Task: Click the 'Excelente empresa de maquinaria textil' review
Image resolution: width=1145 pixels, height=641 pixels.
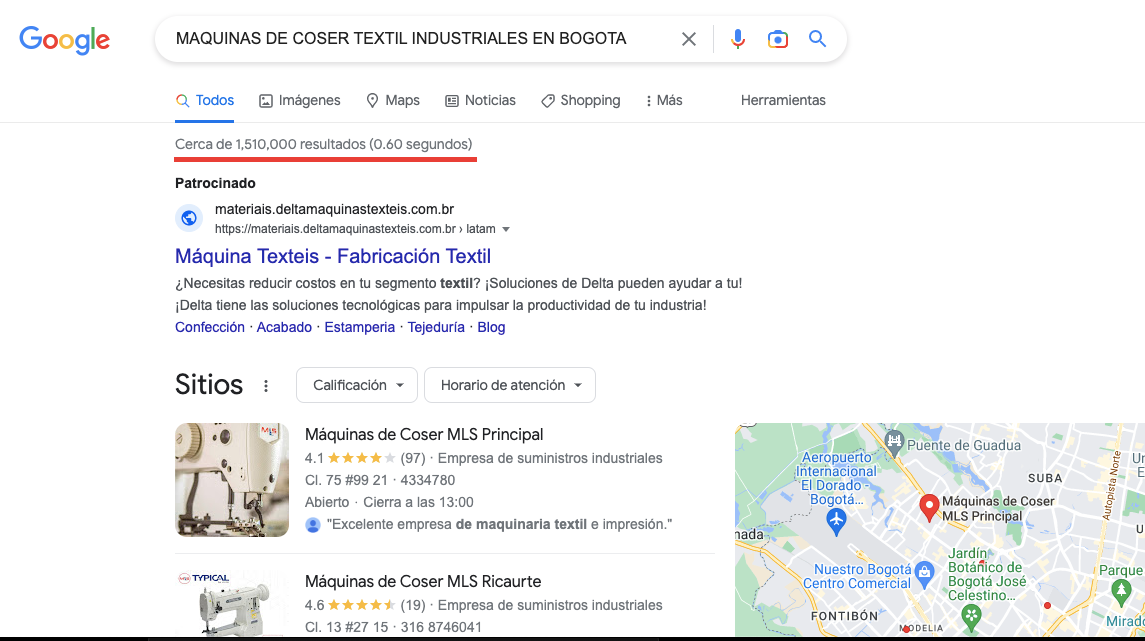Action: pyautogui.click(x=499, y=524)
